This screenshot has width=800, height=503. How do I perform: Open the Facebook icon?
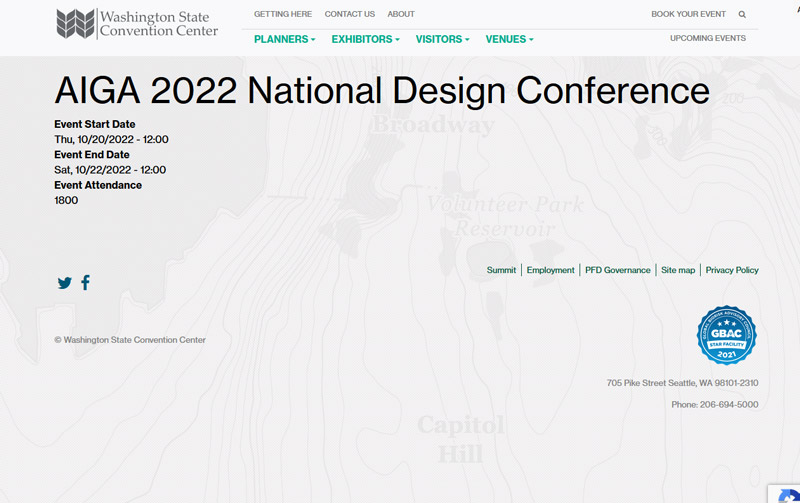86,282
